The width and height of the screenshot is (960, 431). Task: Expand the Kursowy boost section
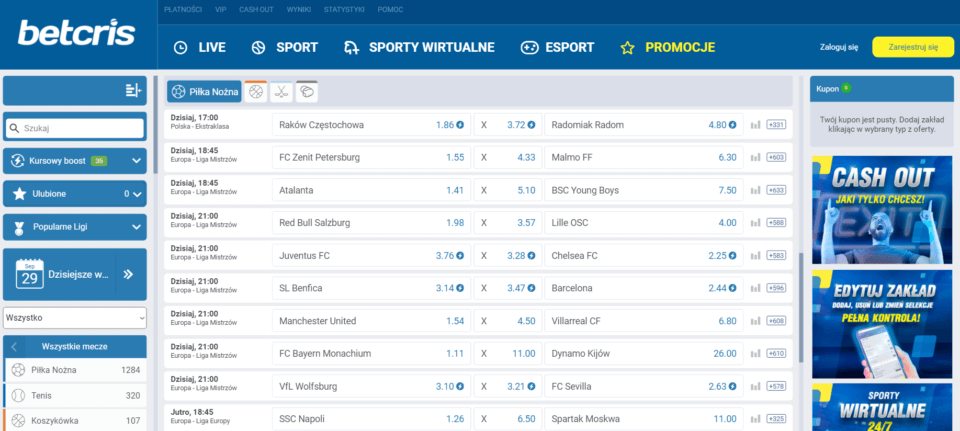[75, 161]
